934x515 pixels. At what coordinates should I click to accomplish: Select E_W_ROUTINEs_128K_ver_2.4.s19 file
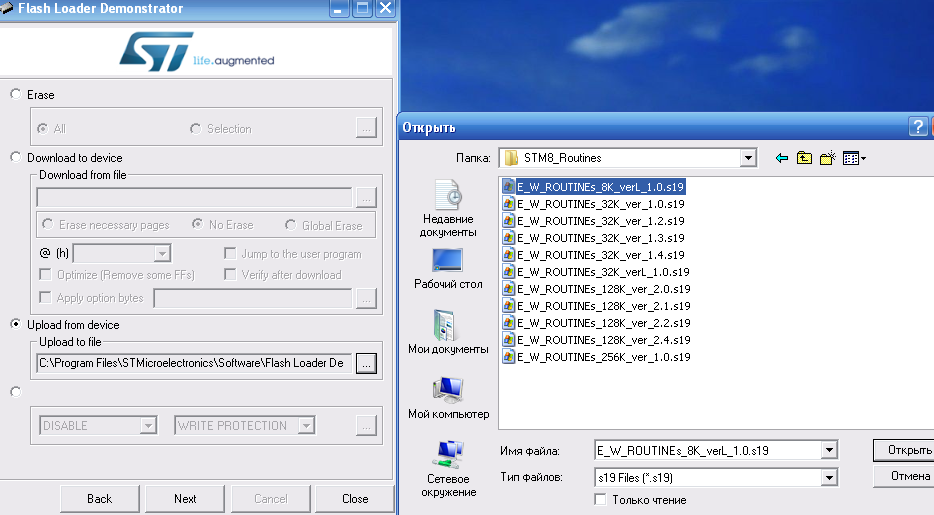click(603, 340)
